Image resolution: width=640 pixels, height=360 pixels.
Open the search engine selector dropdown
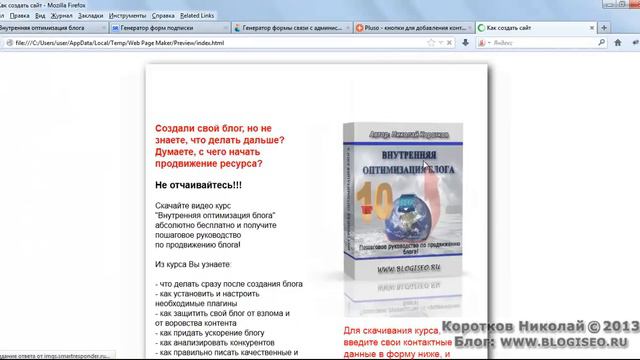point(484,43)
